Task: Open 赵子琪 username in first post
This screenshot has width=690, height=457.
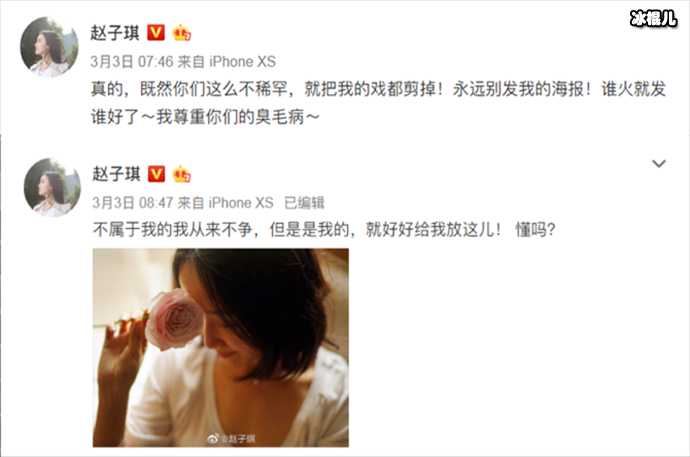Action: click(115, 33)
